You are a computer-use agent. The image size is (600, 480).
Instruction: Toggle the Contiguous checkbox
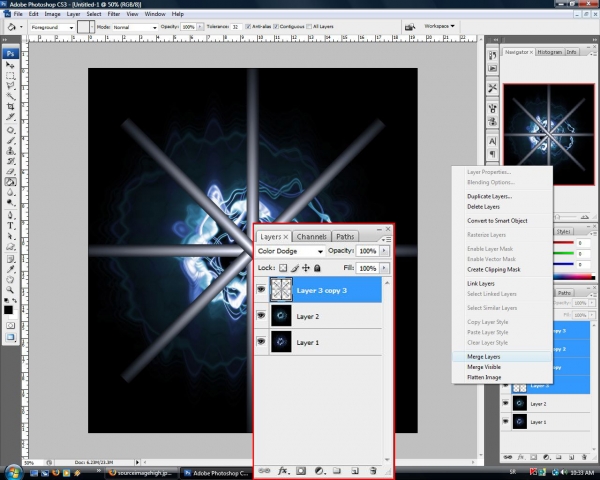[276, 27]
